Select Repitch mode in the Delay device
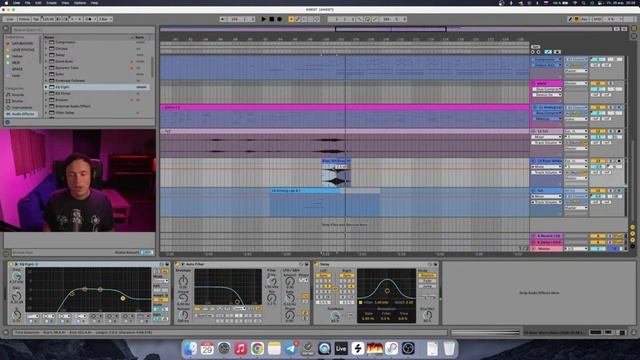 pos(427,276)
